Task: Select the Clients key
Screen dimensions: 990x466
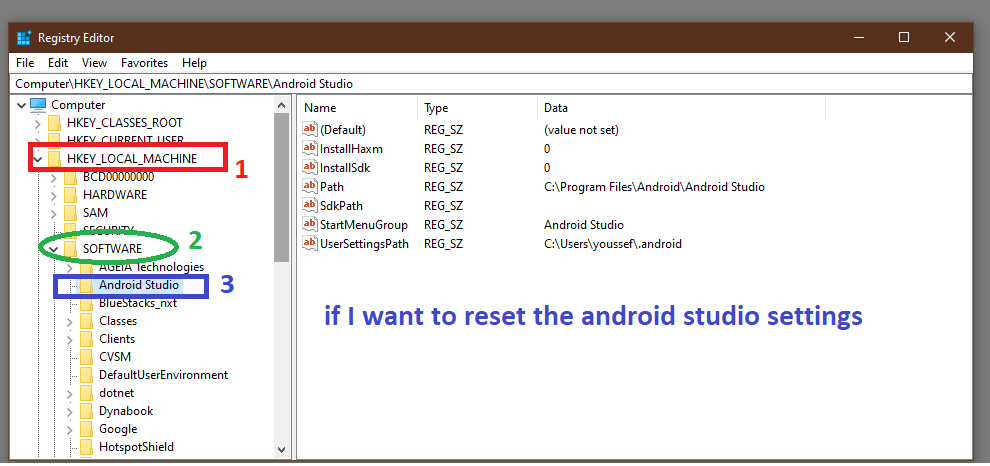Action: [117, 339]
